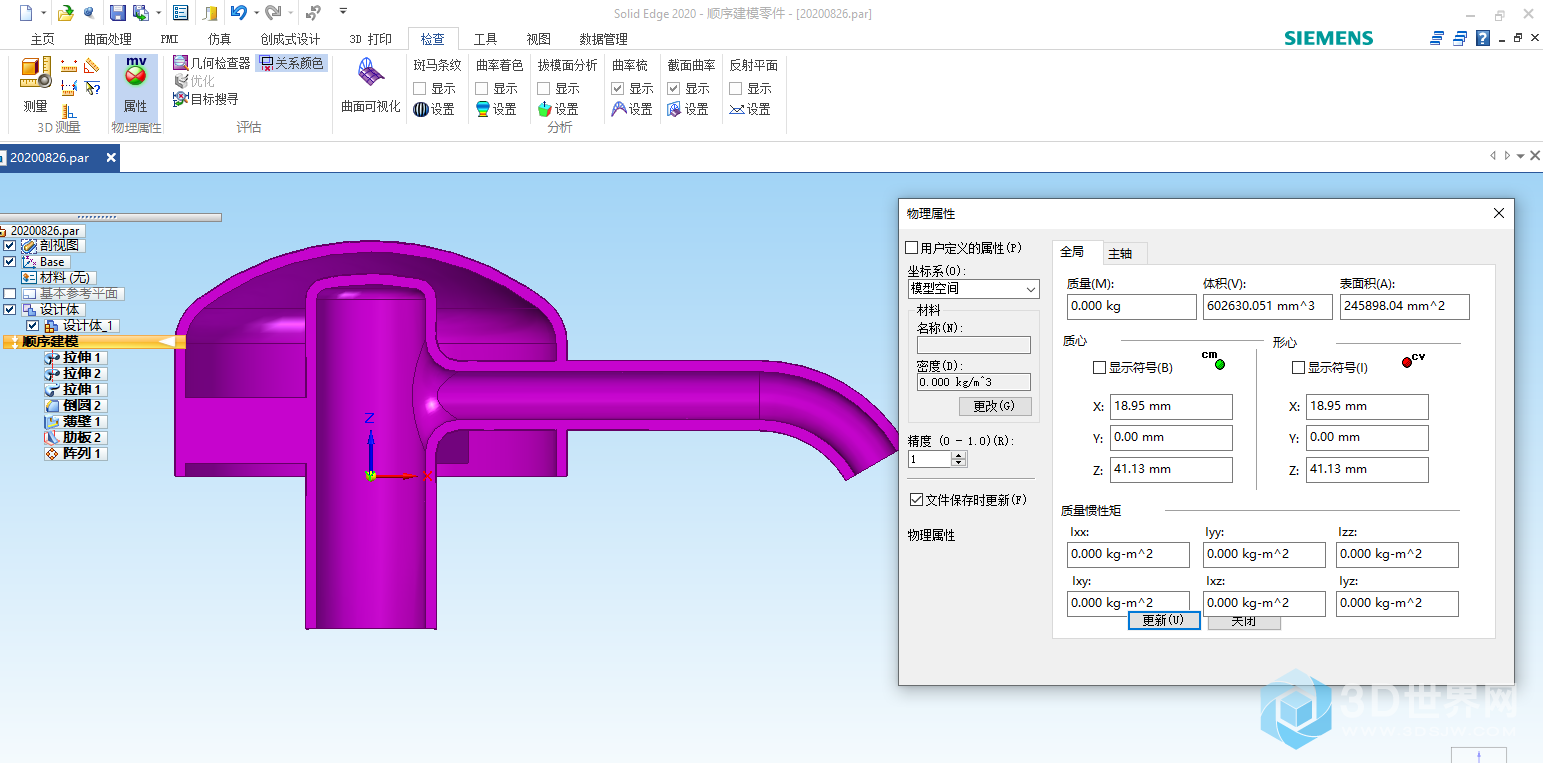Switch to the 视图 ribbon tab
Screen dimensions: 1543x763
pyautogui.click(x=538, y=39)
